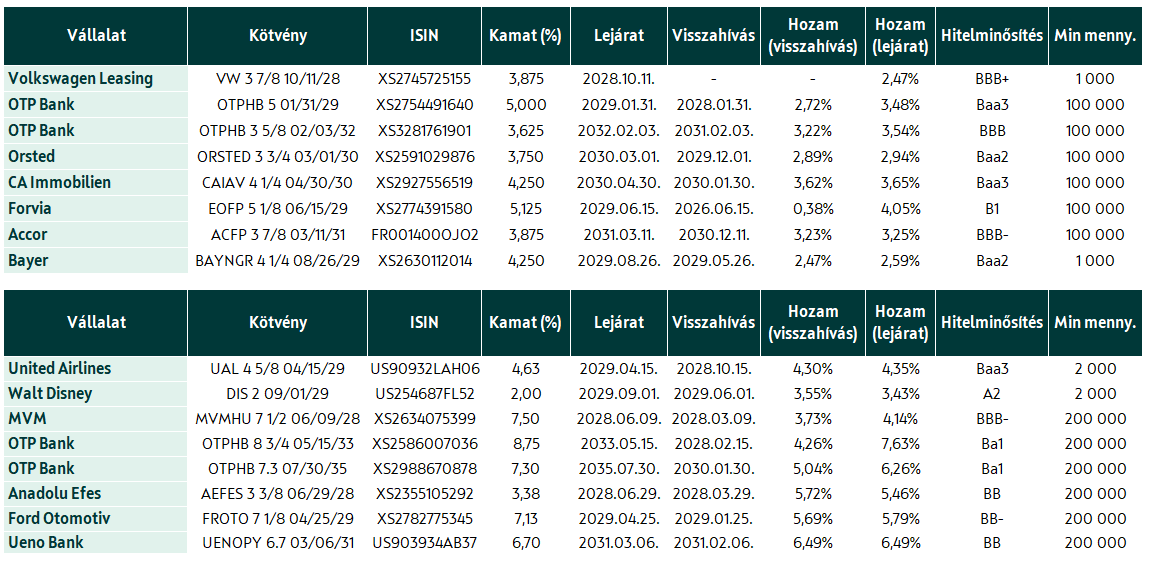The width and height of the screenshot is (1152, 563).
Task: Click the Volkswagen Leasing company cell
Action: (95, 79)
